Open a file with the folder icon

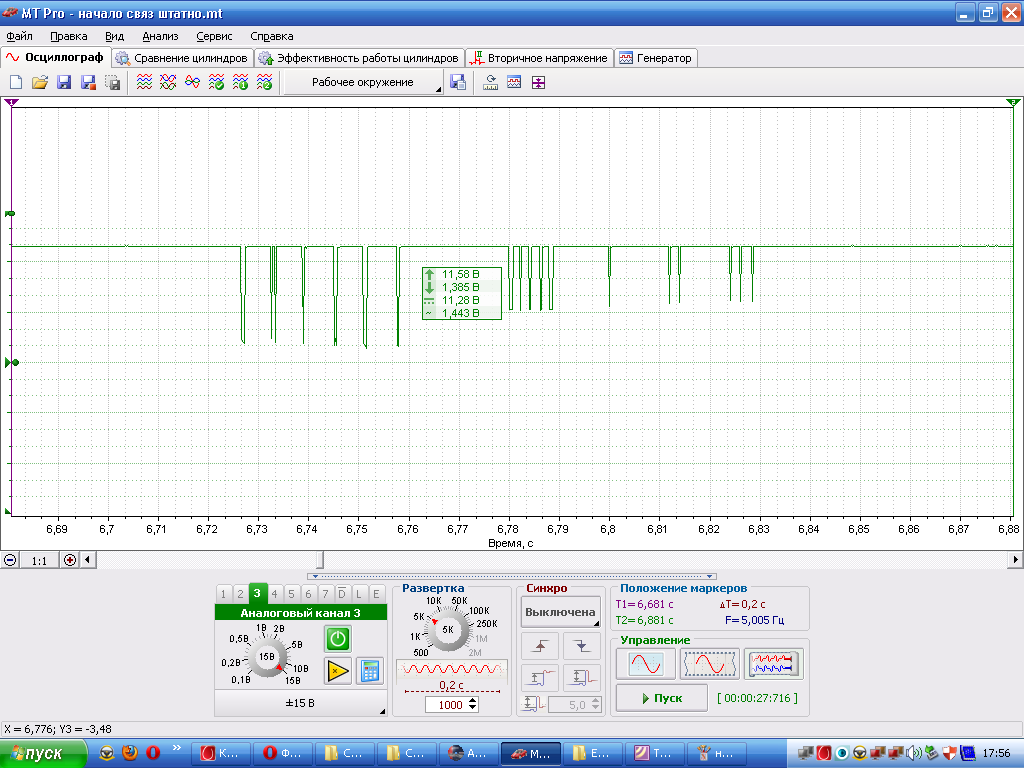click(40, 82)
